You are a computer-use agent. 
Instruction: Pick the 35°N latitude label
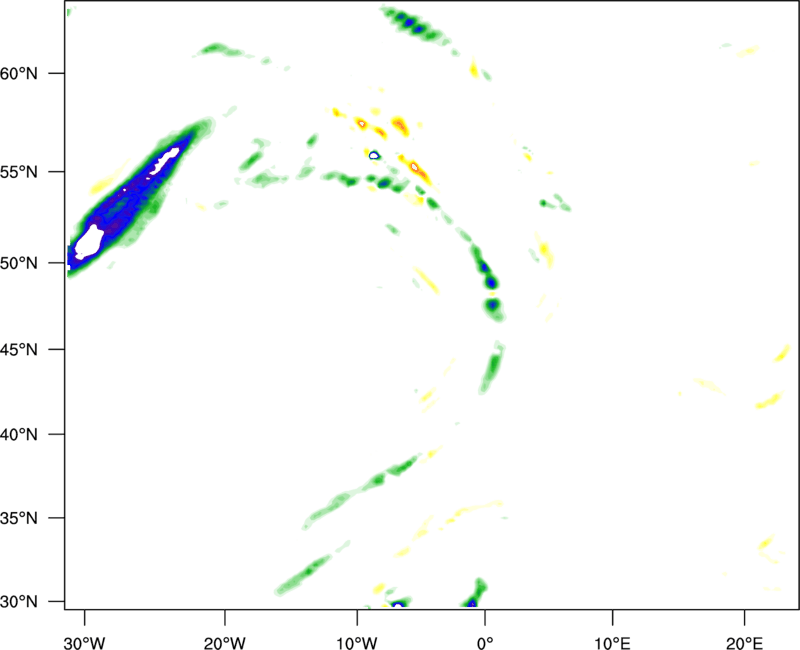coord(19,518)
